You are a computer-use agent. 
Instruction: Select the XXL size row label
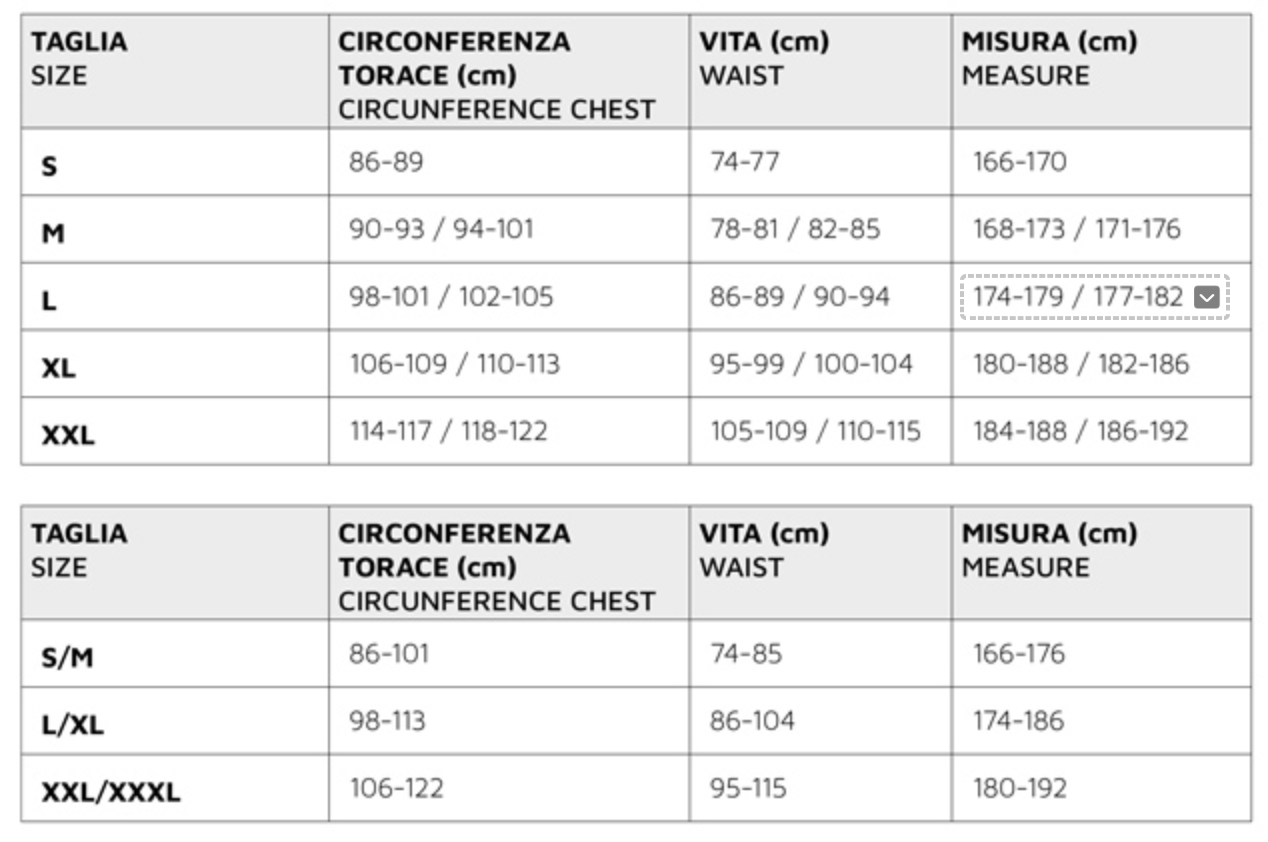click(x=68, y=434)
